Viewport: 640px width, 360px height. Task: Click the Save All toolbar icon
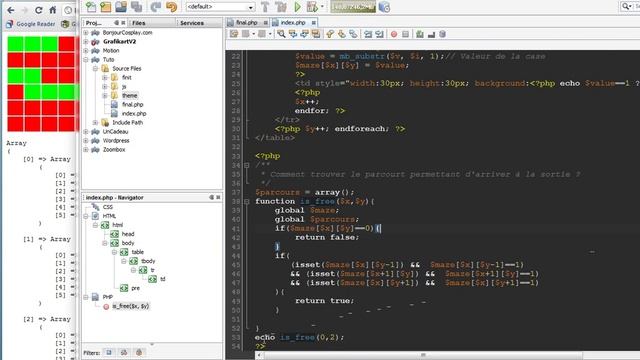136,7
